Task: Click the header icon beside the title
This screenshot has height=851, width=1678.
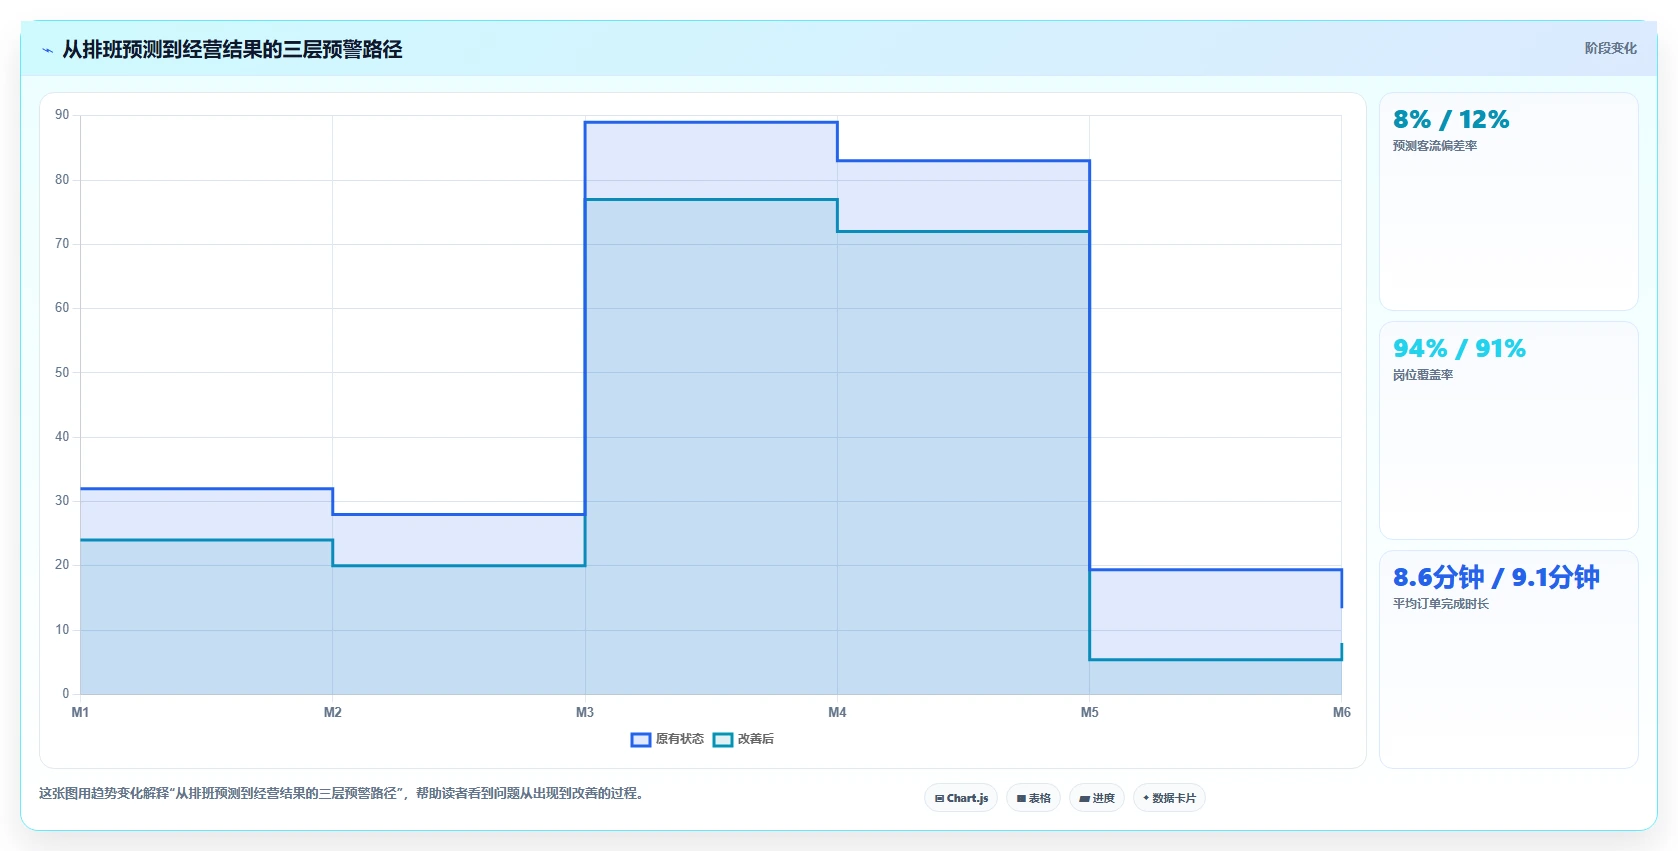Action: (x=47, y=50)
